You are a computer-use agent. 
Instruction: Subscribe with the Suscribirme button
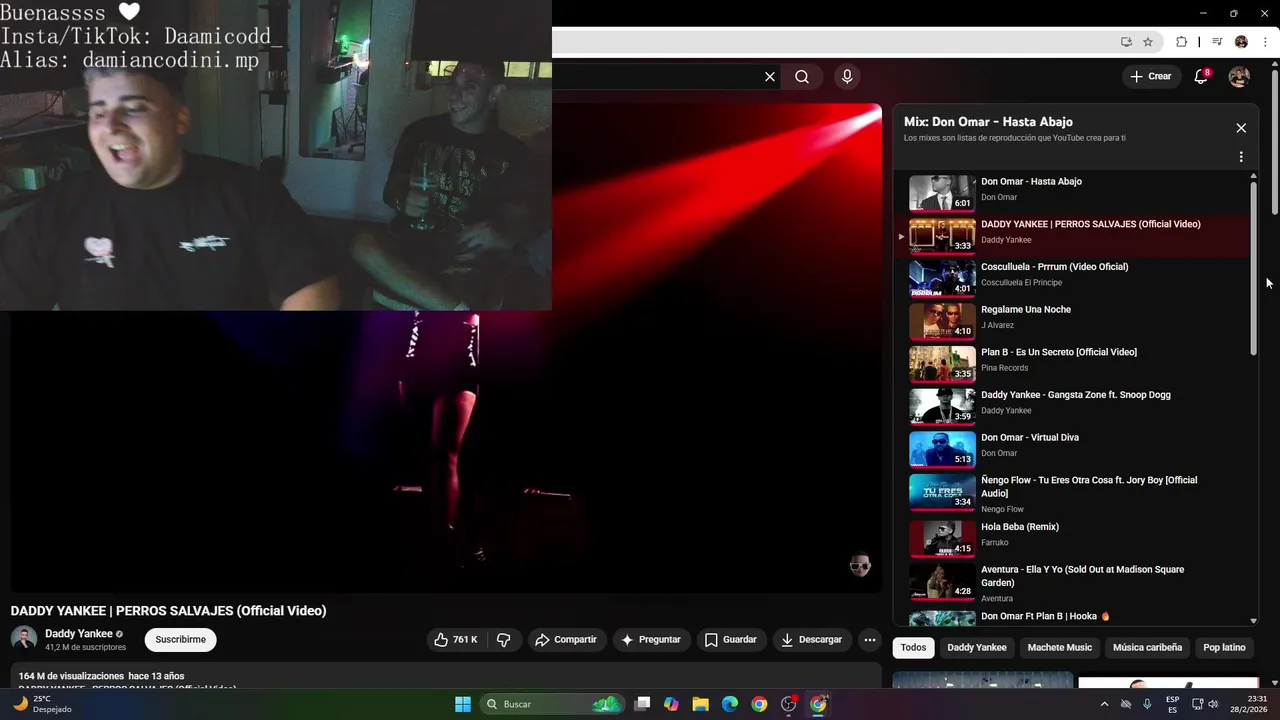[181, 640]
